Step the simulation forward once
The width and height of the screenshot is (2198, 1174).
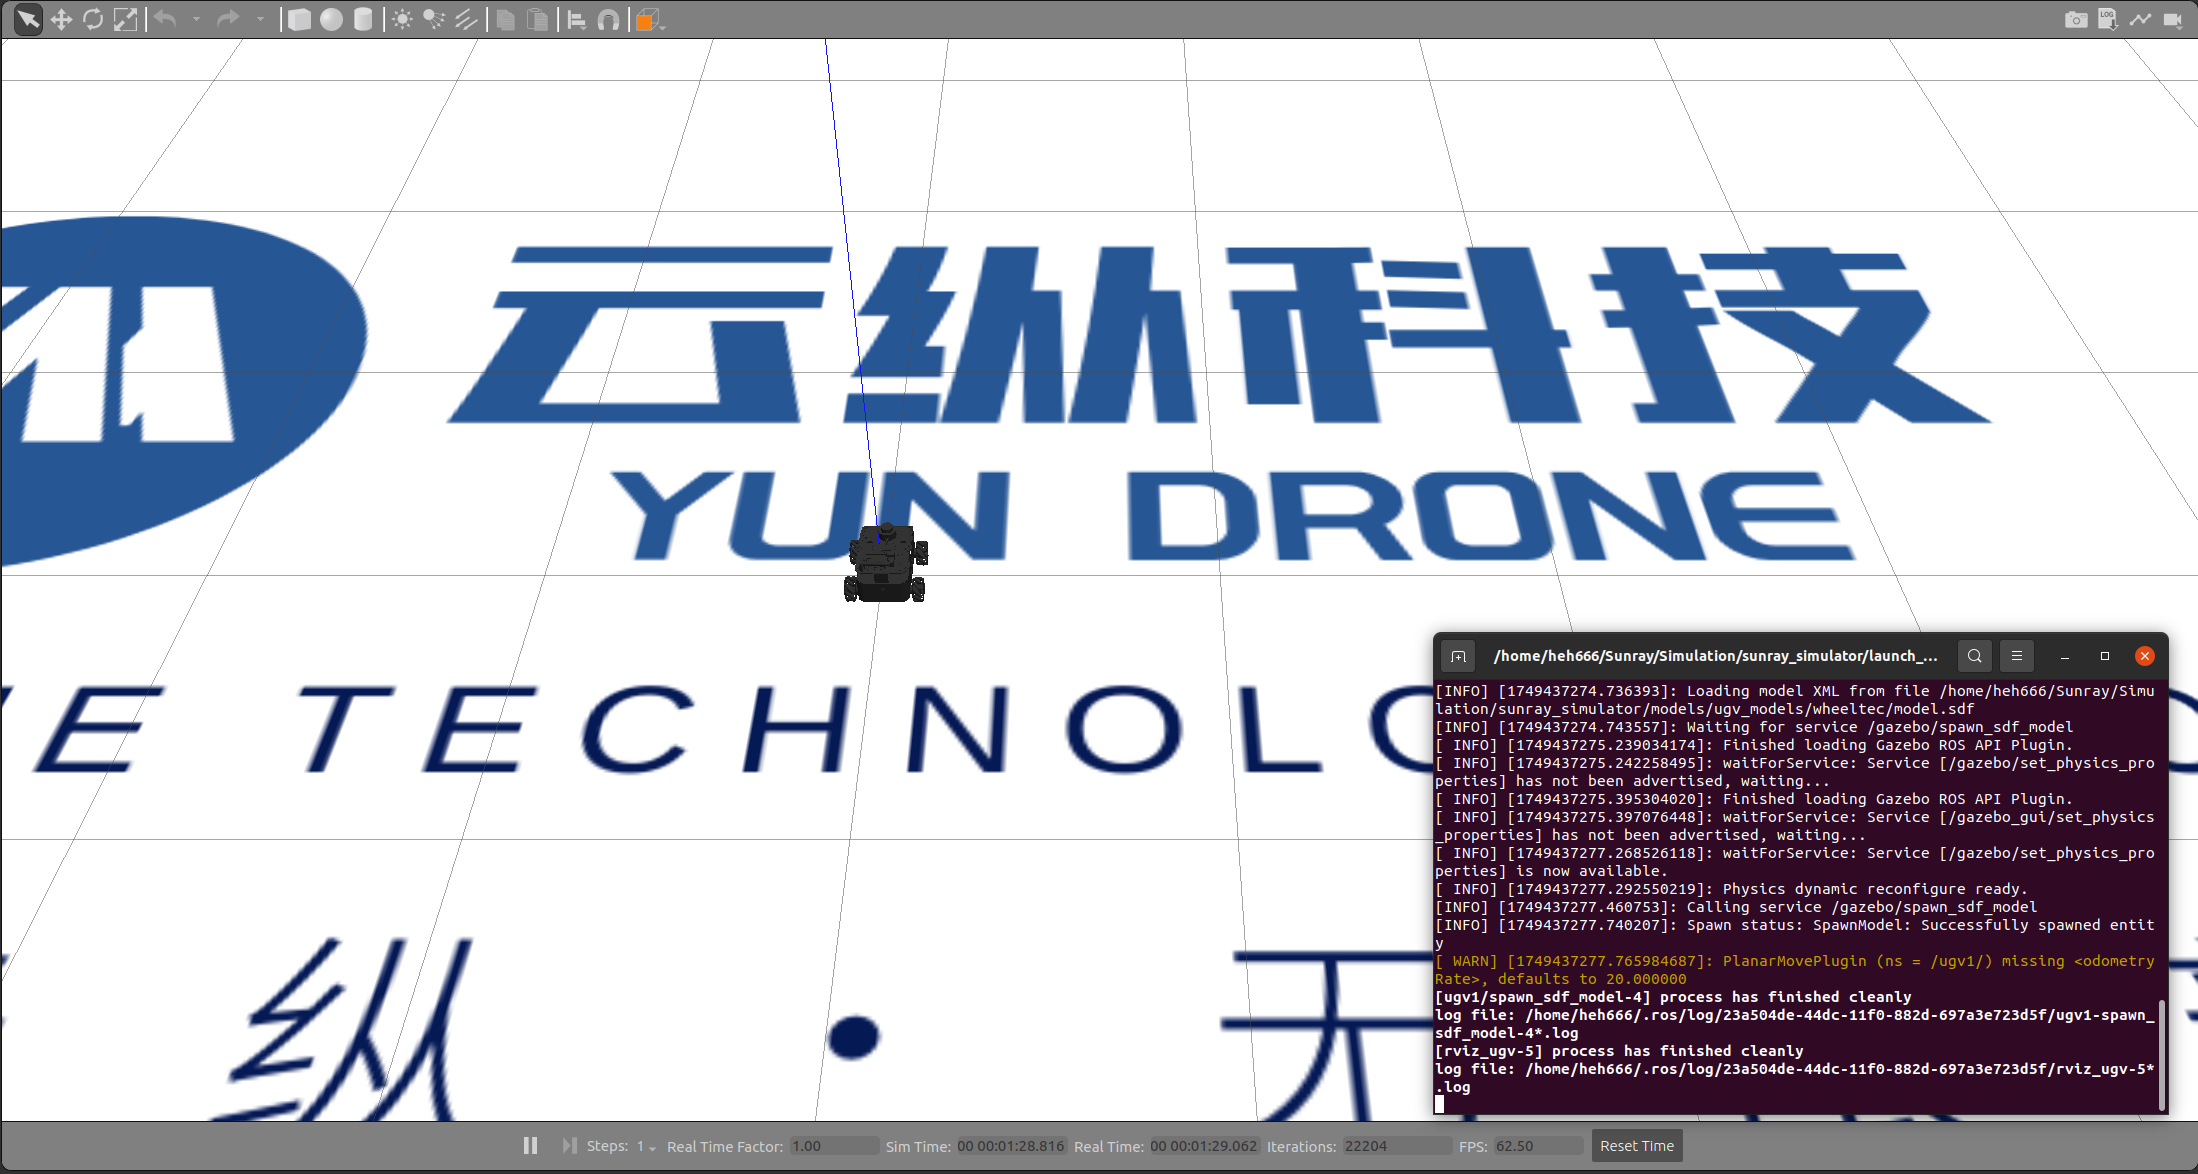(569, 1145)
